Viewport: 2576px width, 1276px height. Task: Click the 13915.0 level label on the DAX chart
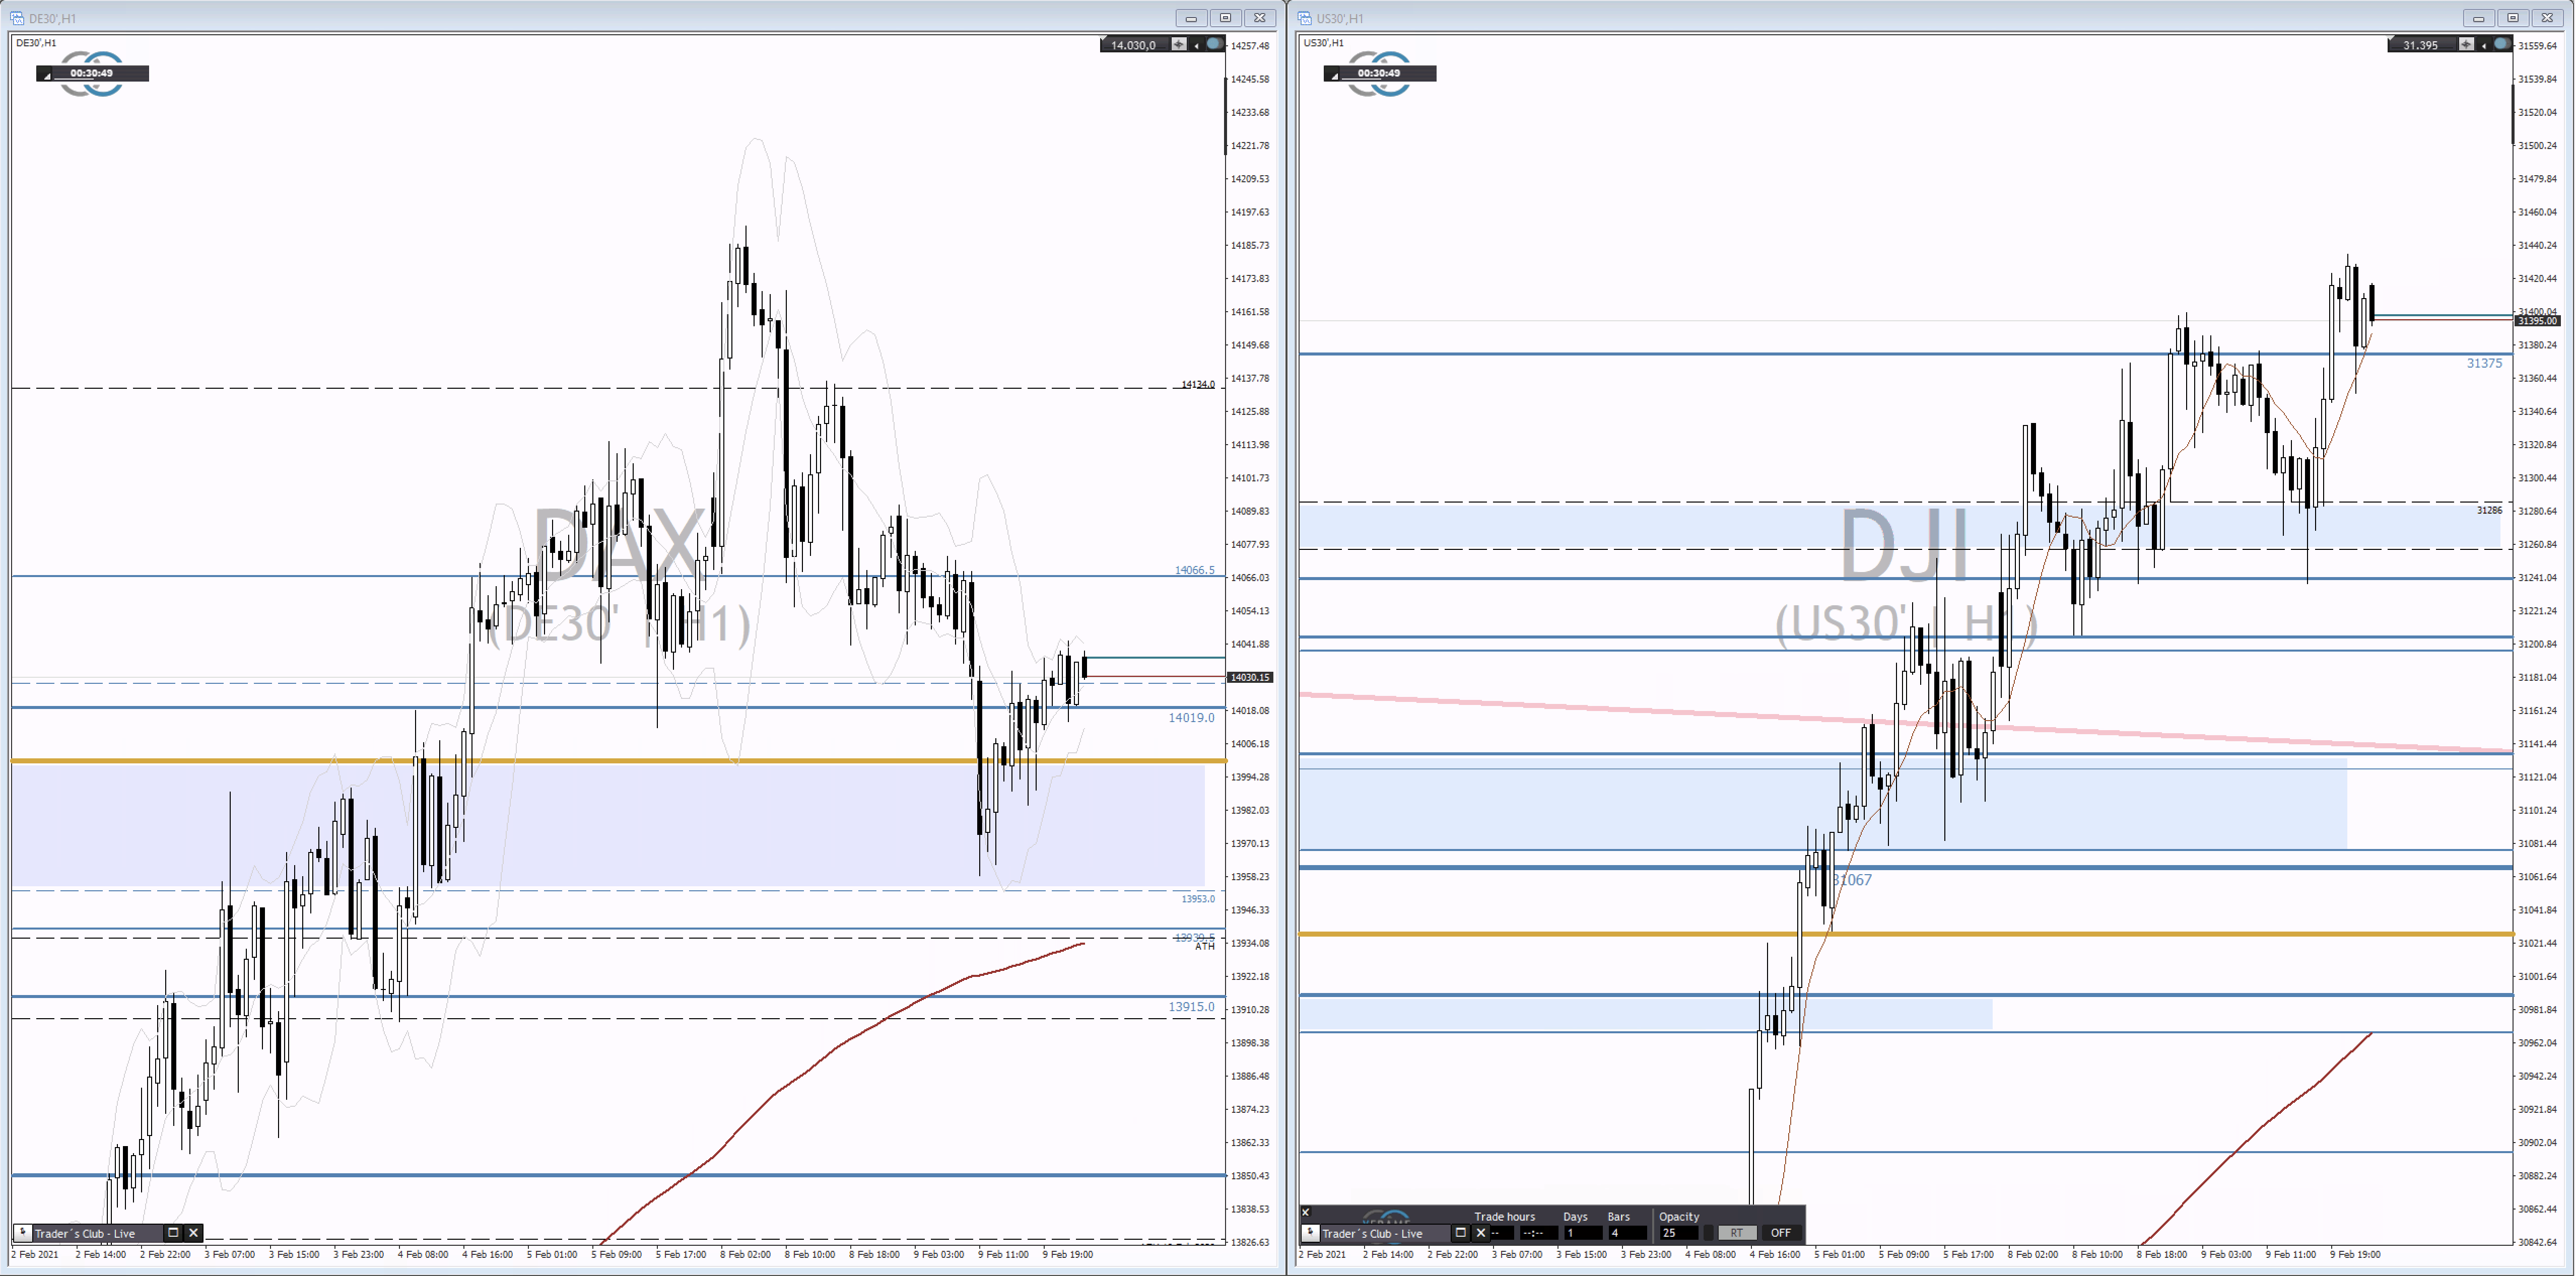(1191, 1007)
